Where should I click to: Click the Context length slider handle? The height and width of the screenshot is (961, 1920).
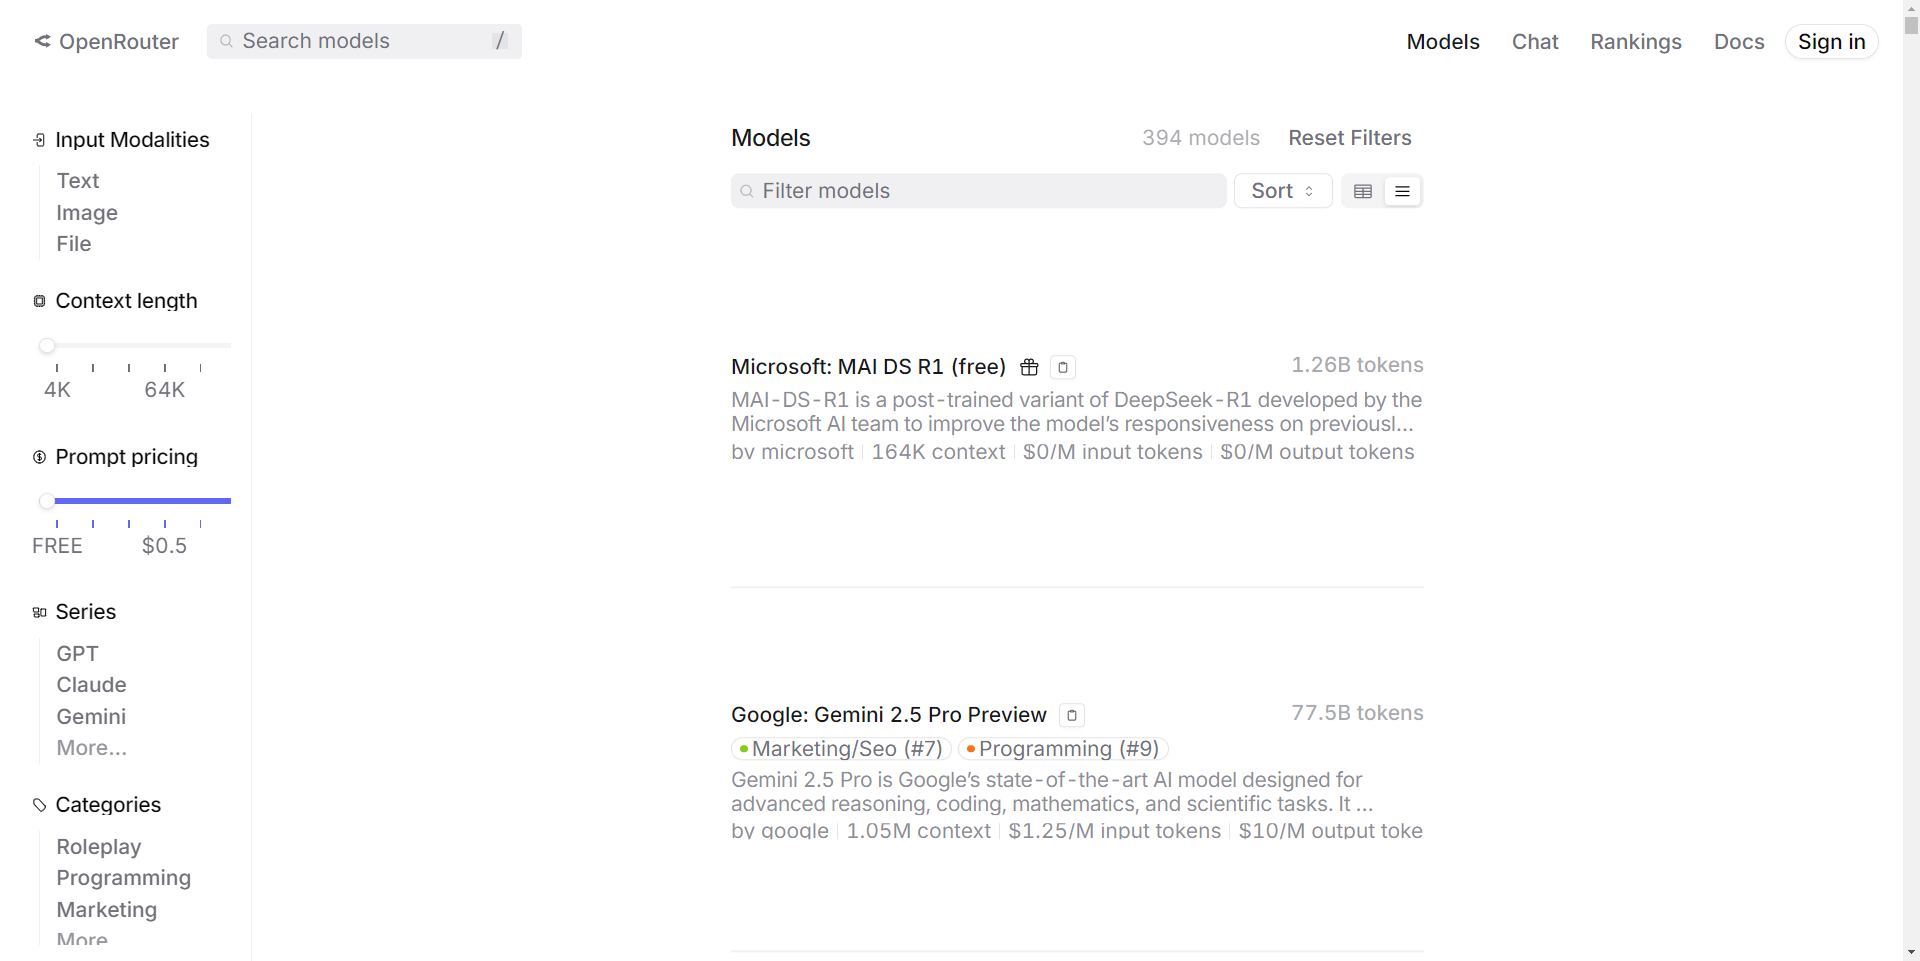(47, 346)
